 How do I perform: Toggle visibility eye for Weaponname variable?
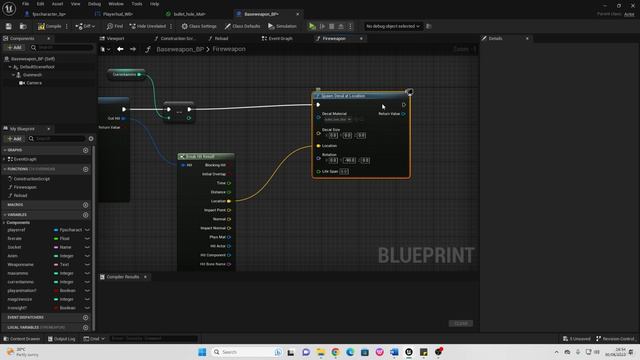(x=87, y=264)
